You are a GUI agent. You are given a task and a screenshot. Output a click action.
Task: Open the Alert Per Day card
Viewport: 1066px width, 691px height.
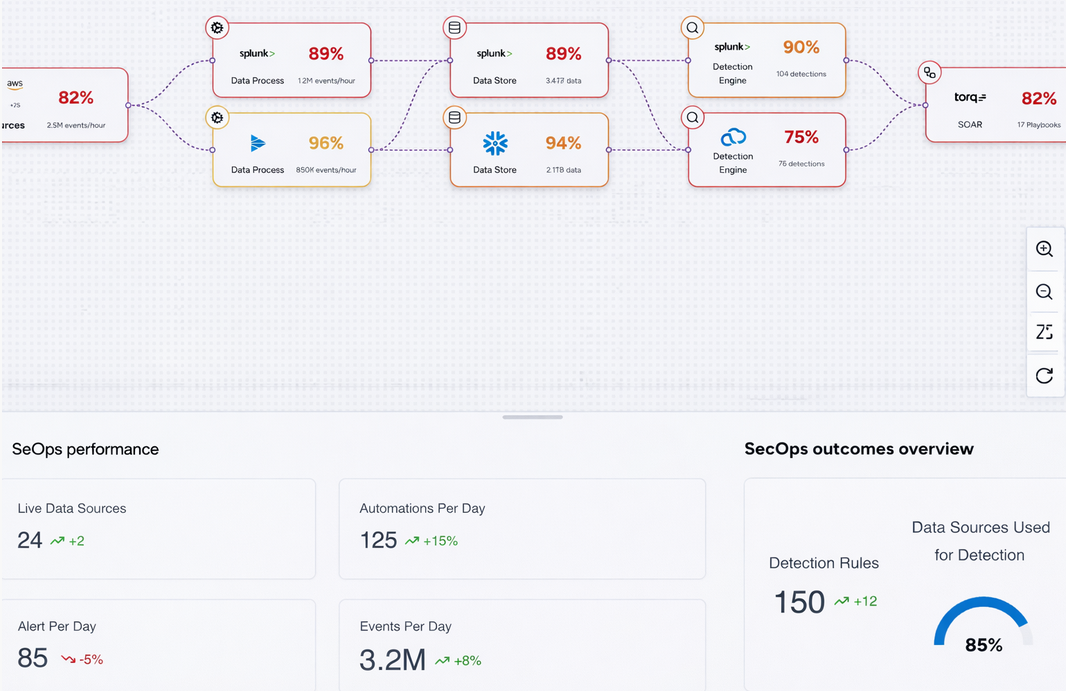[158, 645]
